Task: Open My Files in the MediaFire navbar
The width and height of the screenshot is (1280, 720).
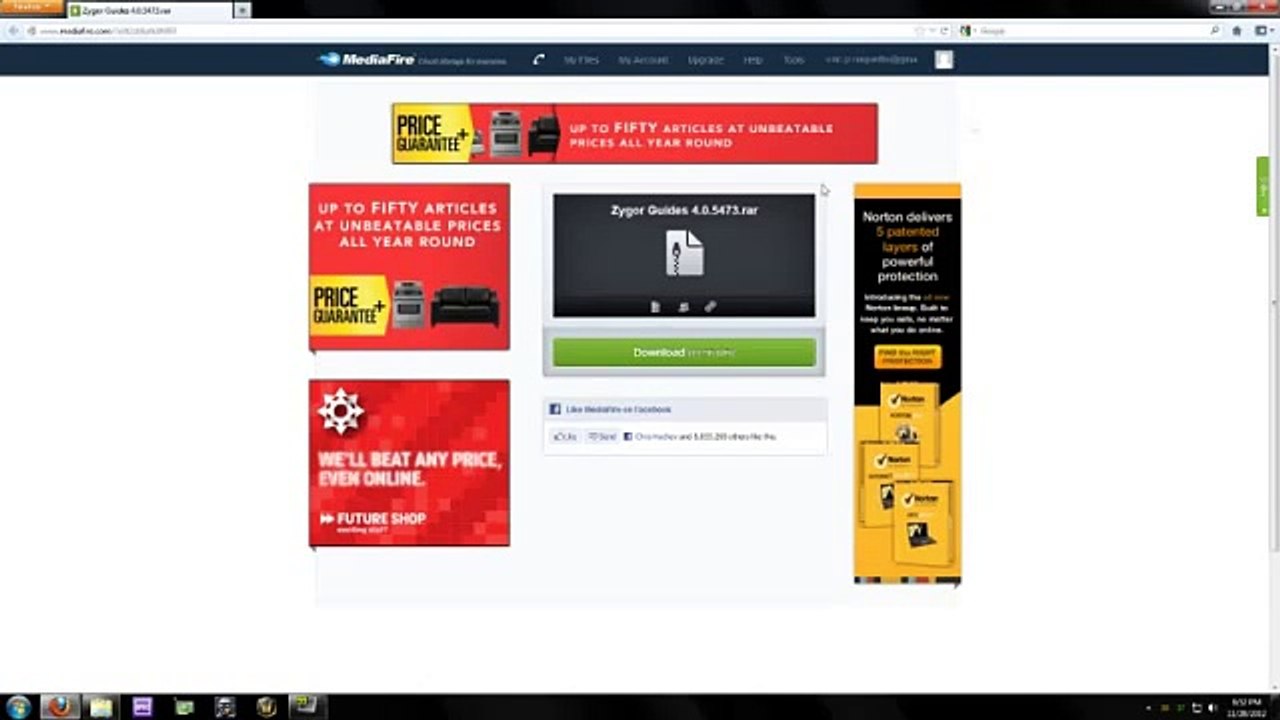Action: (581, 60)
